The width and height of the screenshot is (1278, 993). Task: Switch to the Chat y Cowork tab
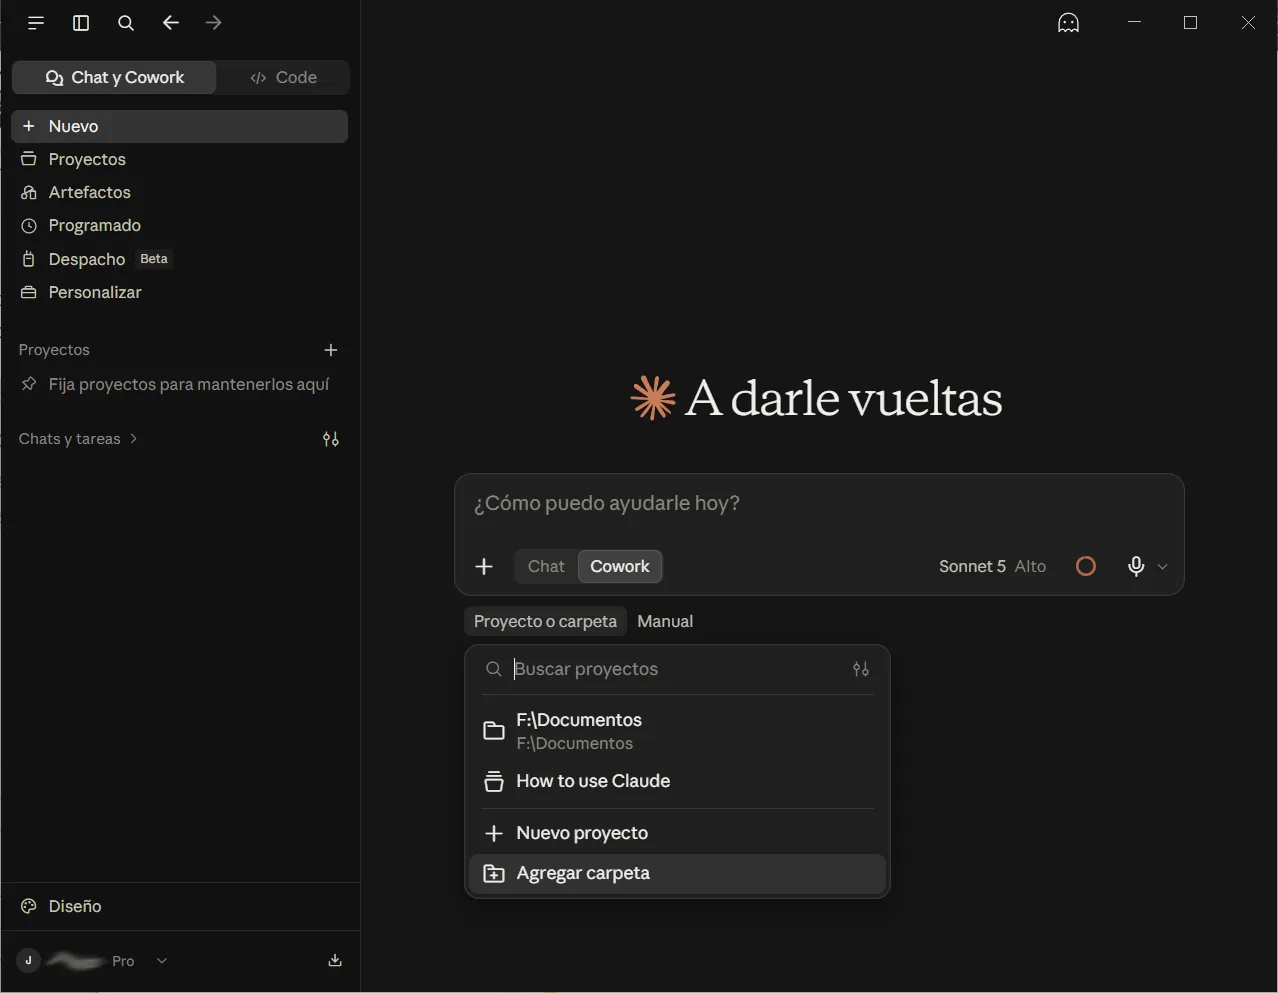click(115, 77)
